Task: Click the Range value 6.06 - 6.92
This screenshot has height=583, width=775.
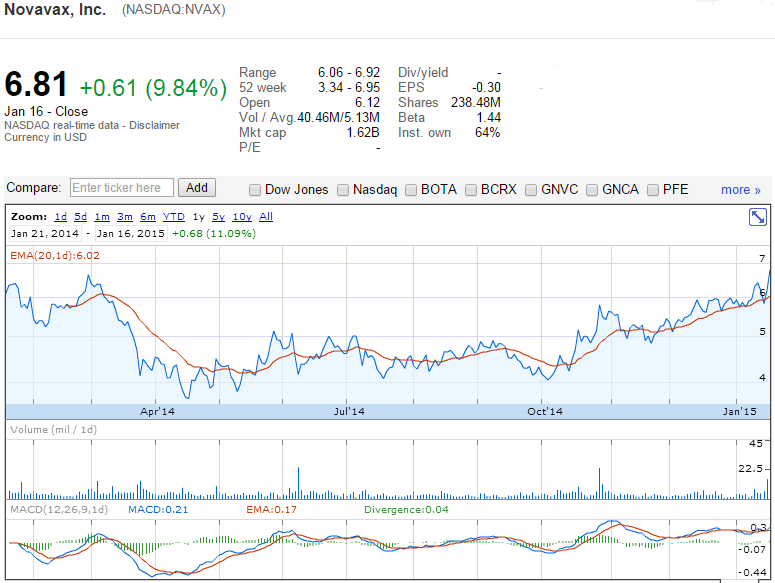Action: tap(349, 73)
